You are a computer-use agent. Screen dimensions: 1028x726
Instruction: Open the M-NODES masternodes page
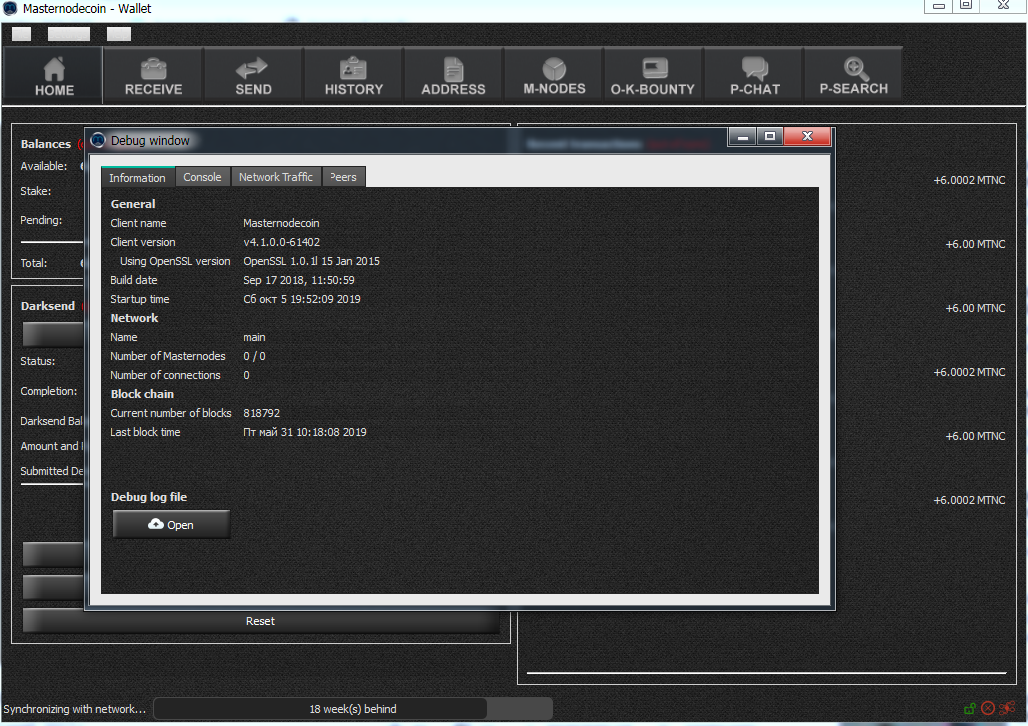click(554, 75)
